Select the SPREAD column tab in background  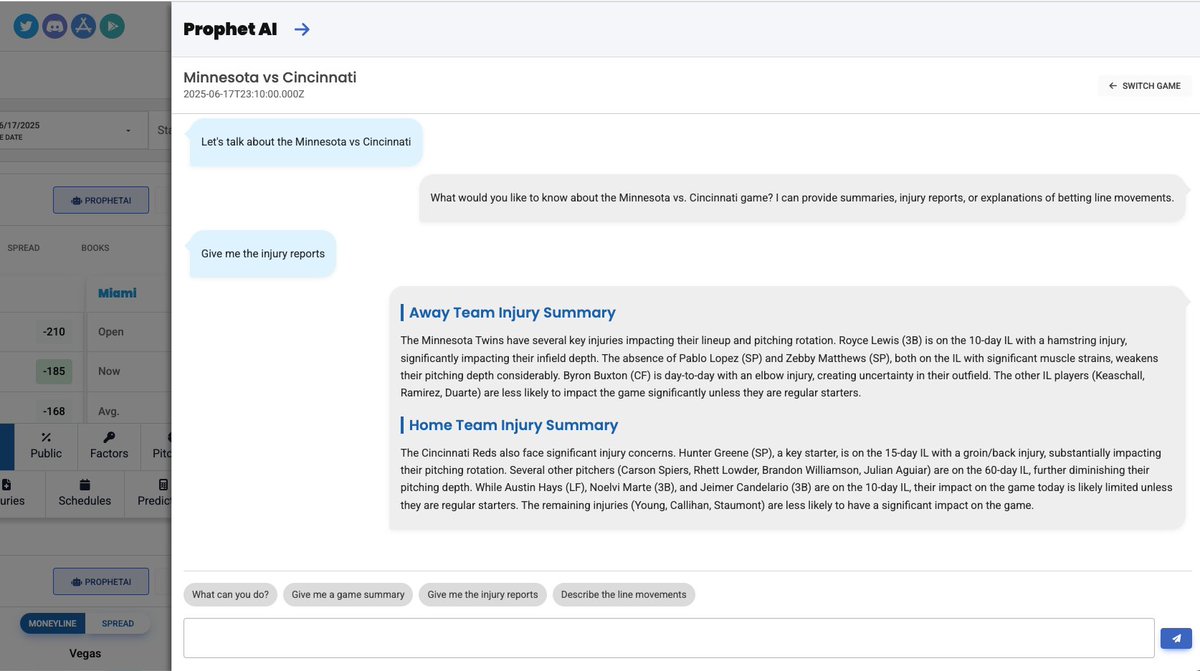pyautogui.click(x=24, y=248)
